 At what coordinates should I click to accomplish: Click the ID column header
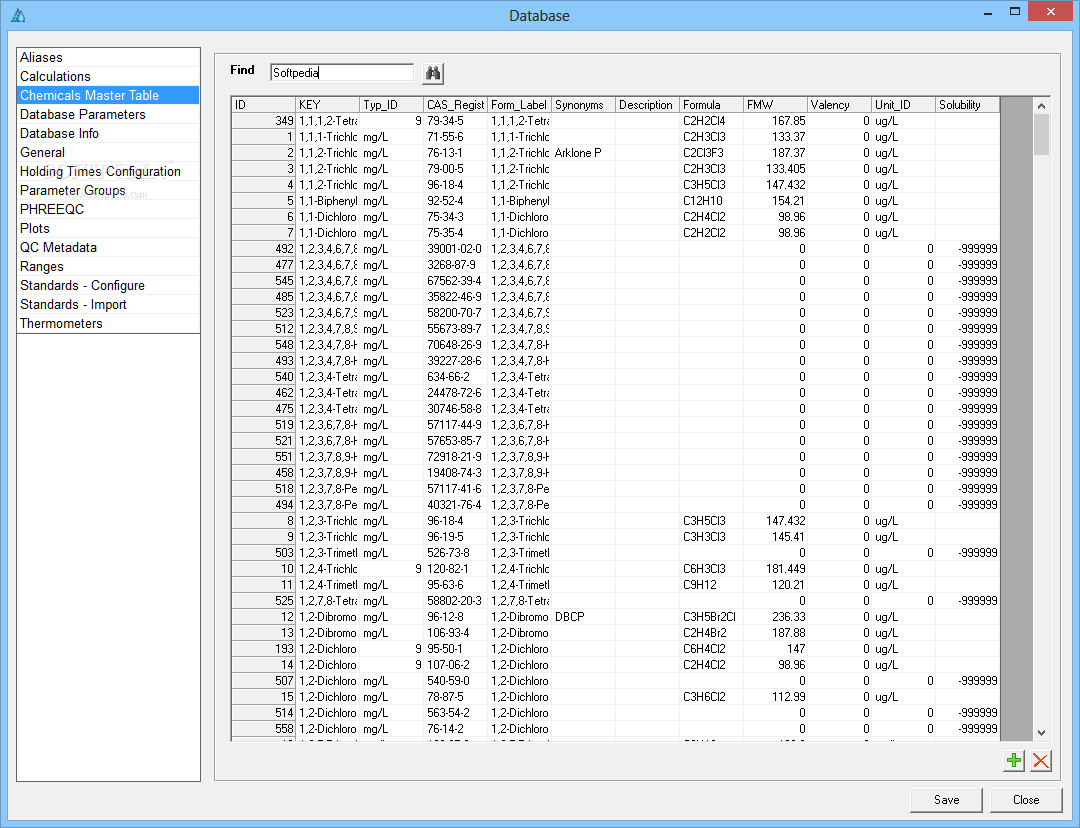tap(264, 105)
